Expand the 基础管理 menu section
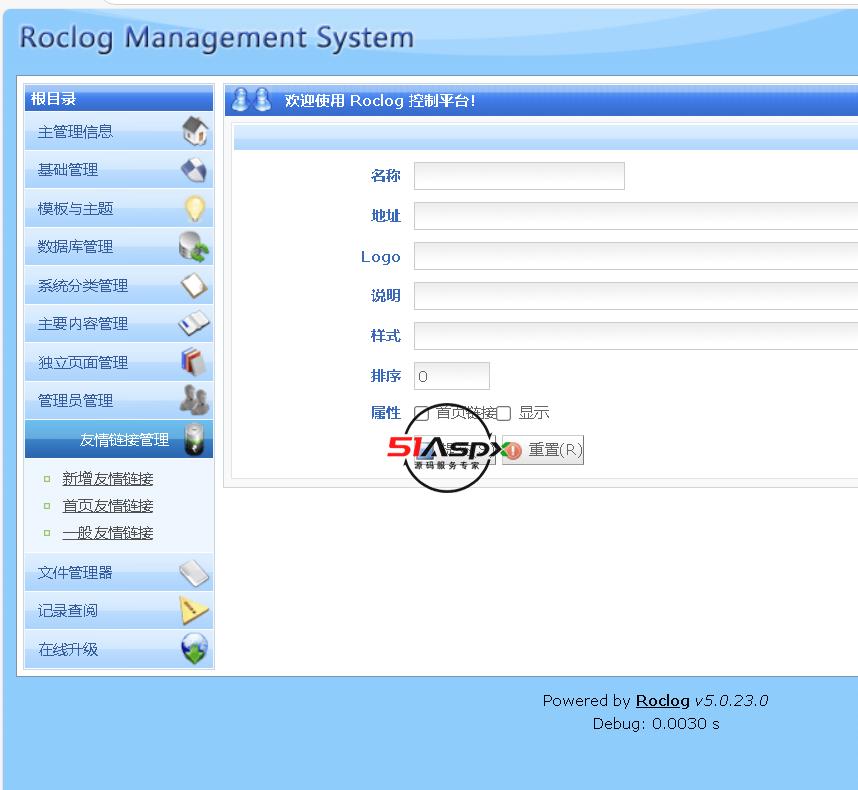This screenshot has width=858, height=790. [x=119, y=170]
